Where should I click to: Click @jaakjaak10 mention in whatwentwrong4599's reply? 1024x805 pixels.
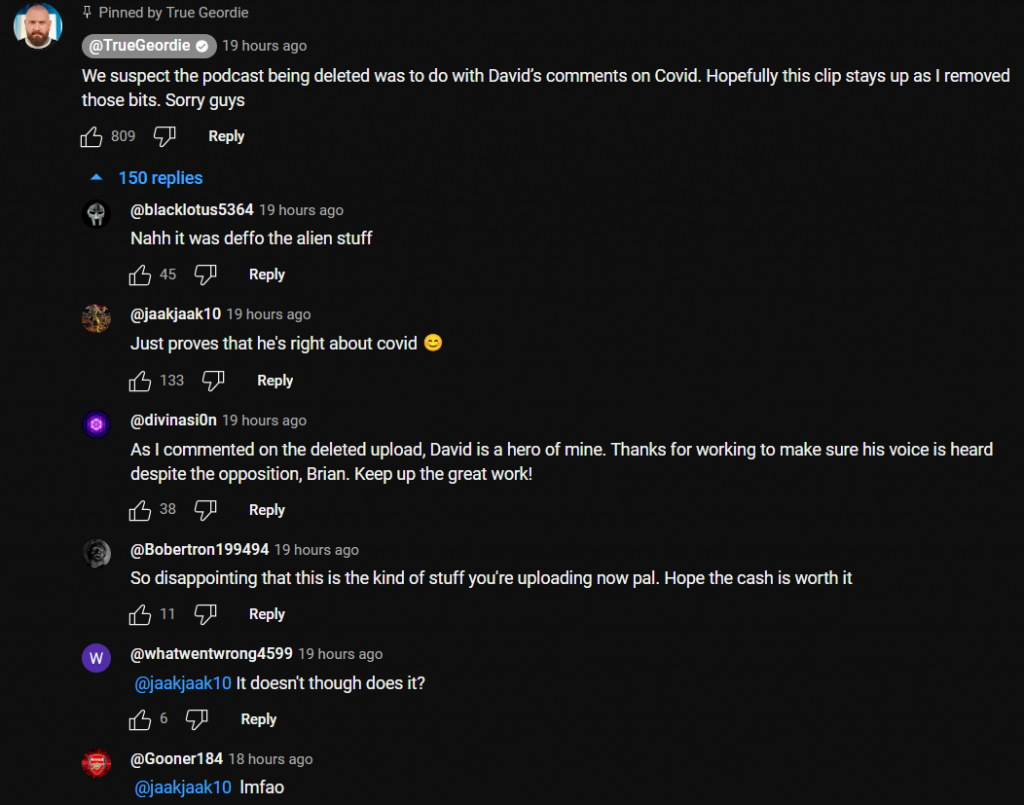pyautogui.click(x=183, y=683)
